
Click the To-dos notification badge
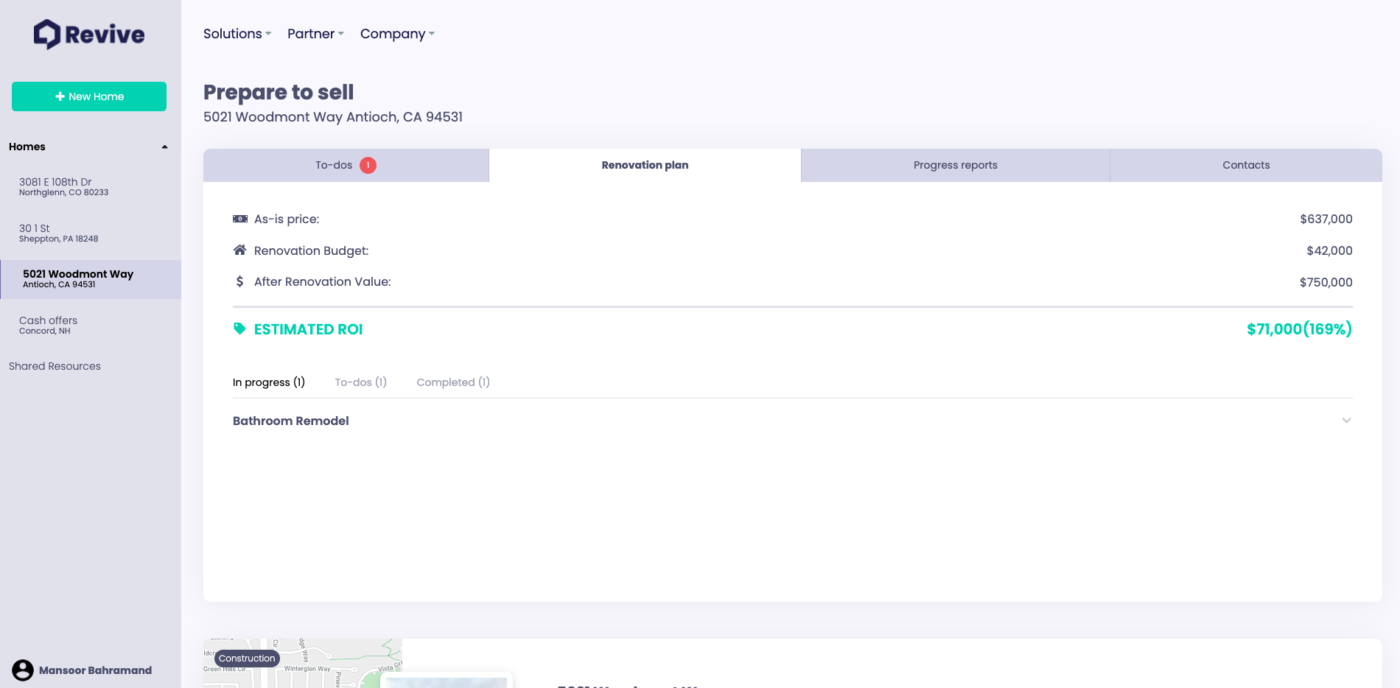367,164
